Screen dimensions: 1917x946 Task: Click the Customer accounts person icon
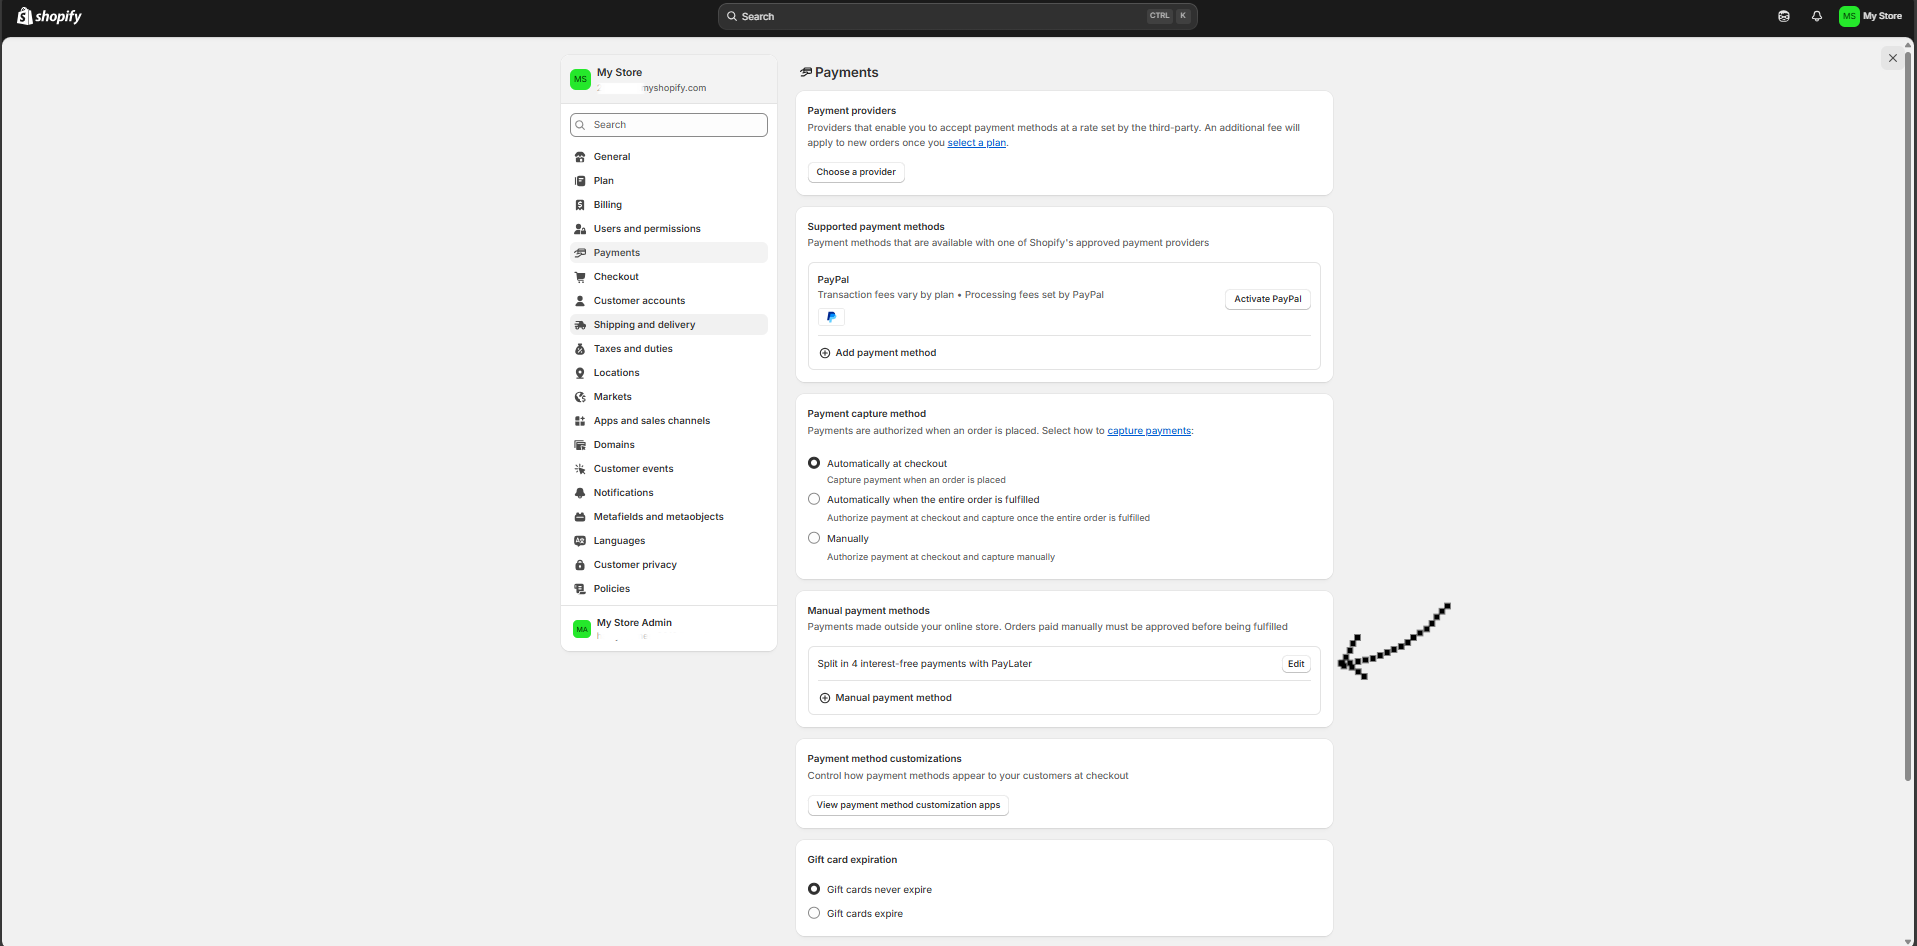[580, 301]
